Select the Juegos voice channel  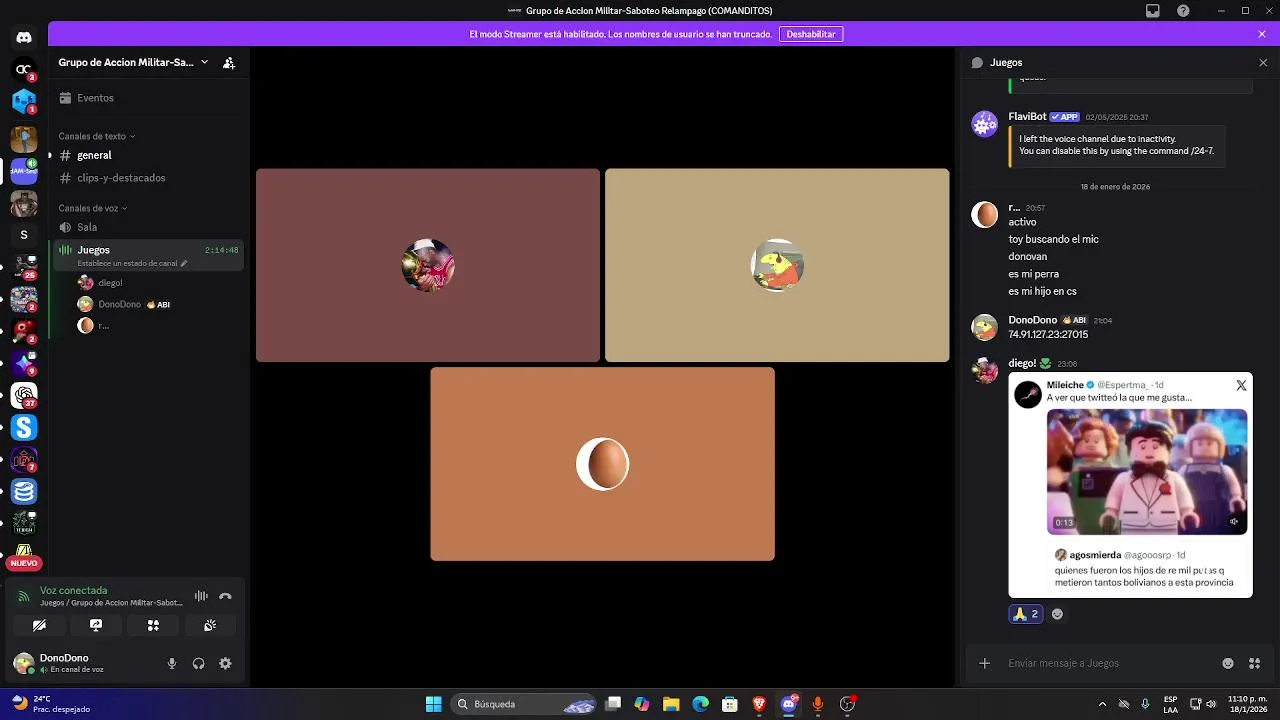(94, 250)
